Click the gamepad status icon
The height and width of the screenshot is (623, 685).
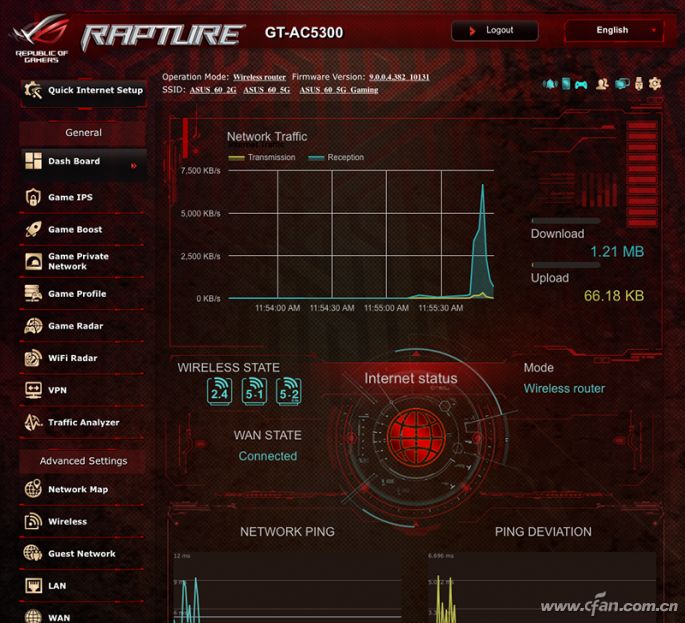point(581,84)
